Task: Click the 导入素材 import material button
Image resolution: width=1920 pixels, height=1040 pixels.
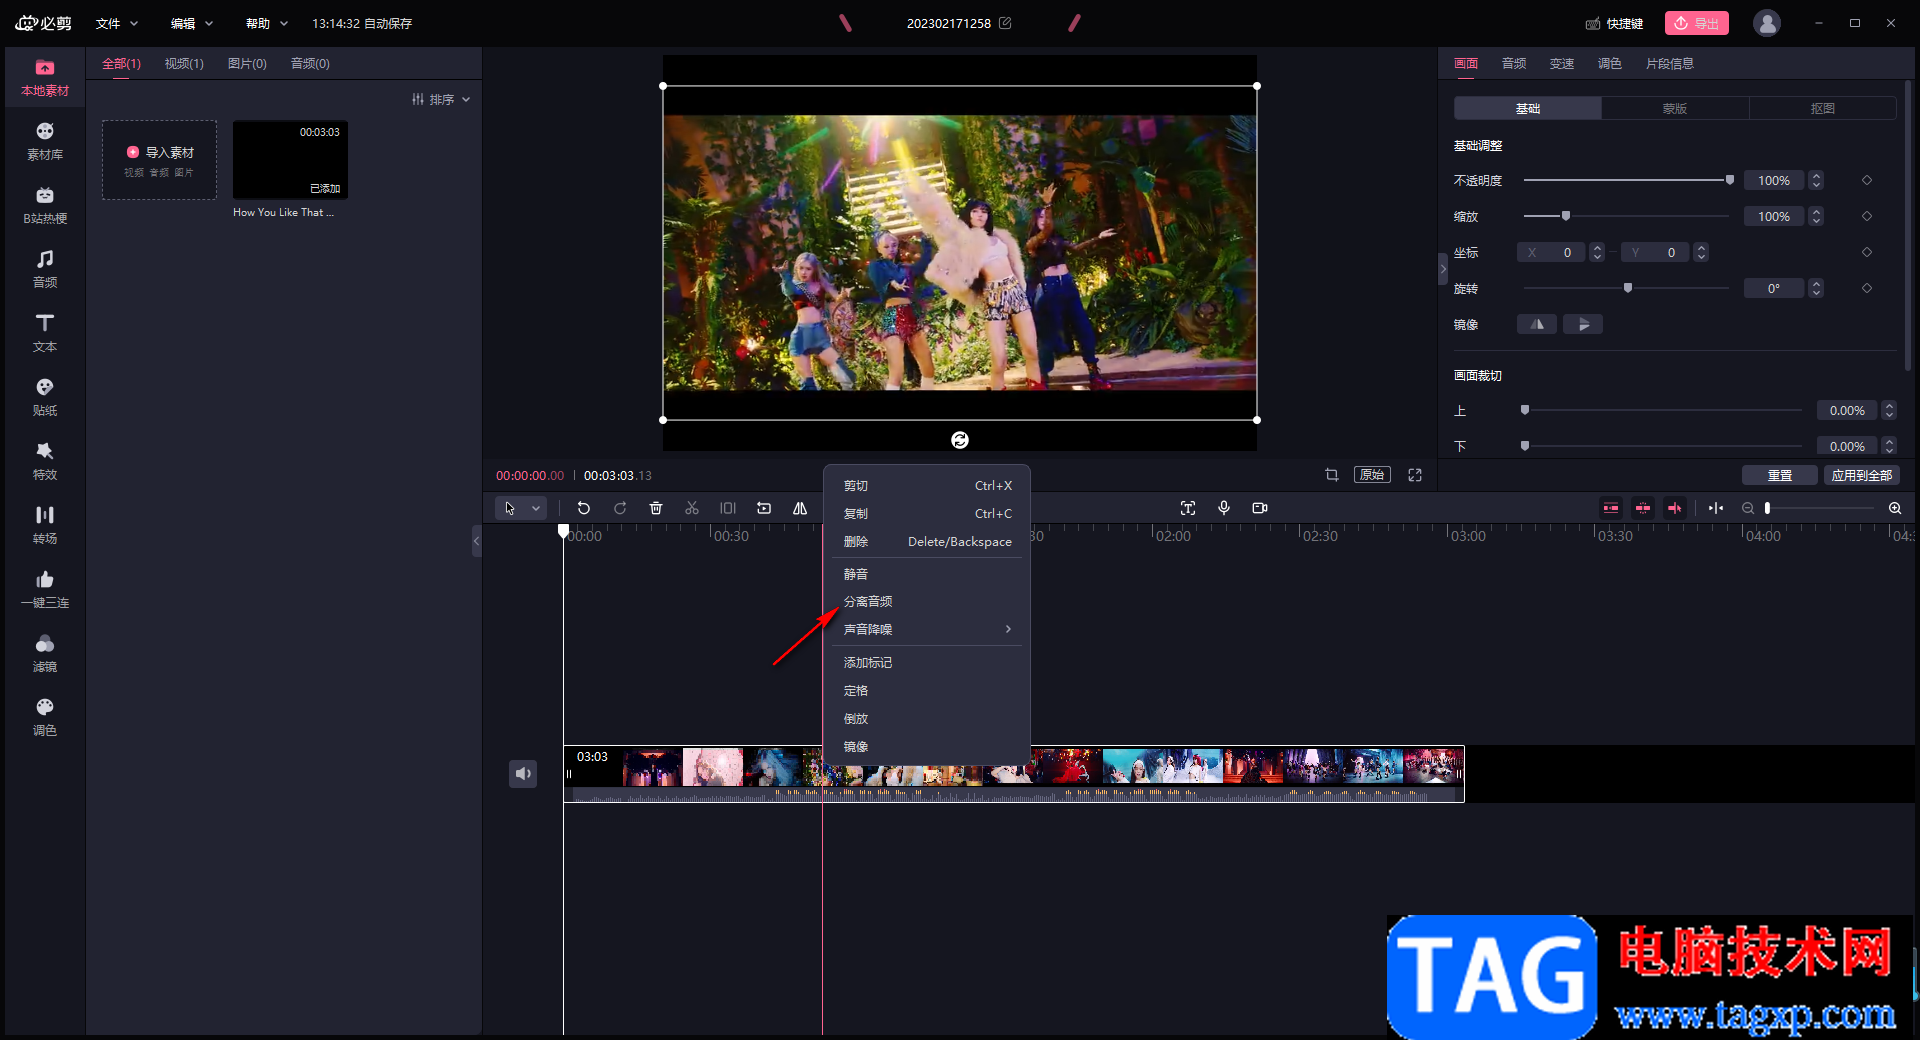Action: (160, 159)
